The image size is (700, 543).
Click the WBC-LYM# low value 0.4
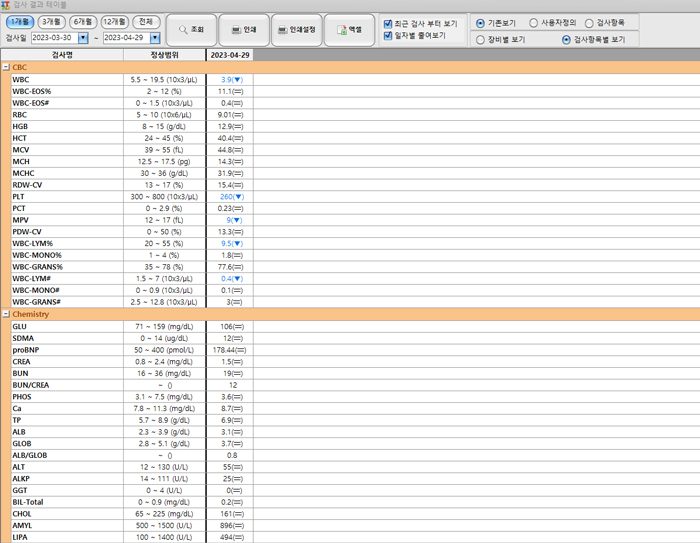[232, 279]
